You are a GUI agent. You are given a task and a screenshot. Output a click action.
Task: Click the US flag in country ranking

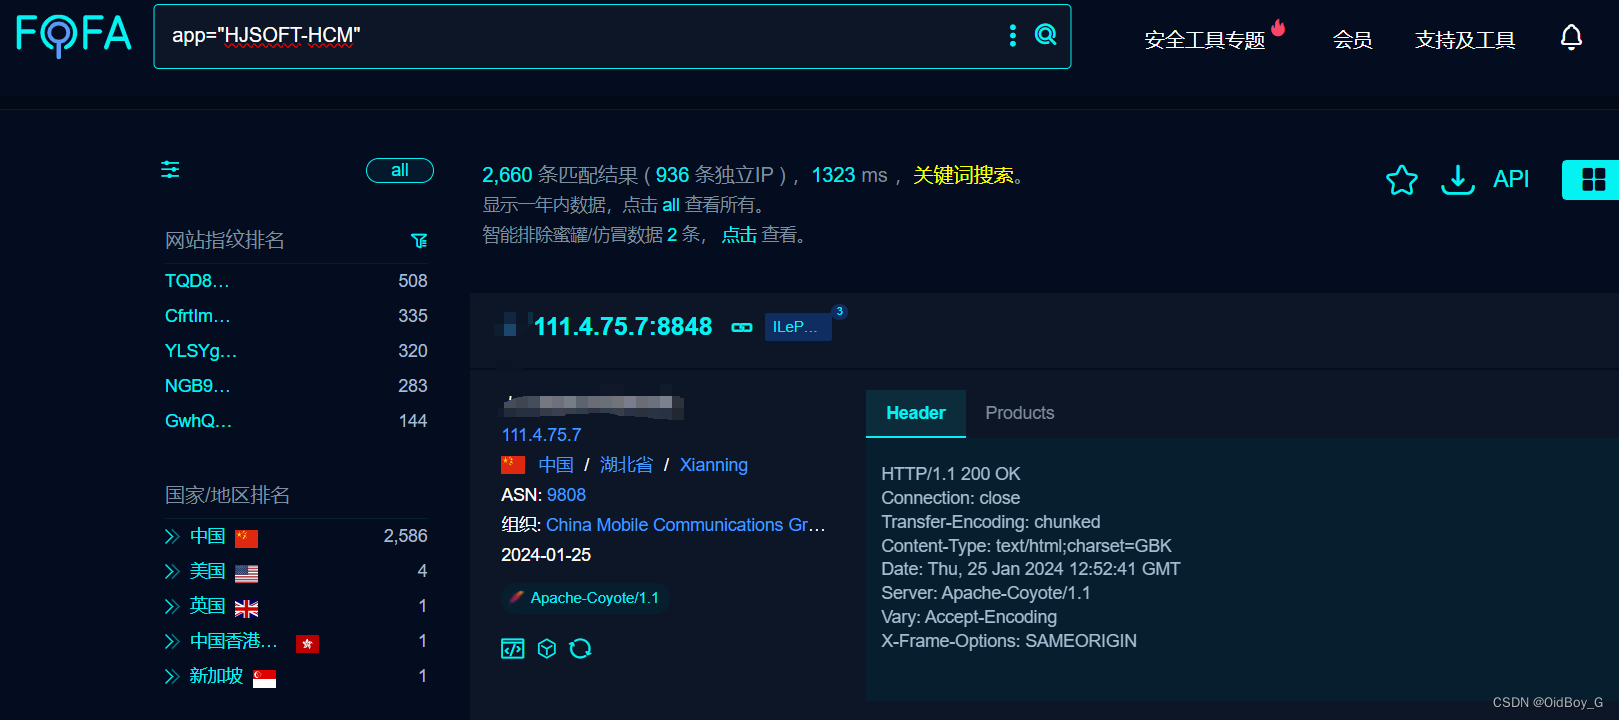pos(246,573)
